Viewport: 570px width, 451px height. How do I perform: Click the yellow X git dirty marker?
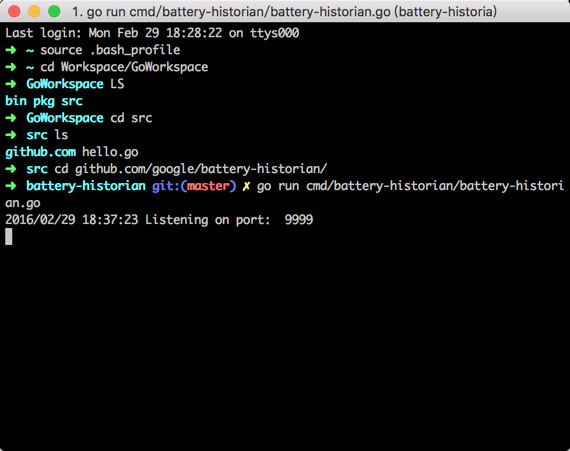point(246,186)
